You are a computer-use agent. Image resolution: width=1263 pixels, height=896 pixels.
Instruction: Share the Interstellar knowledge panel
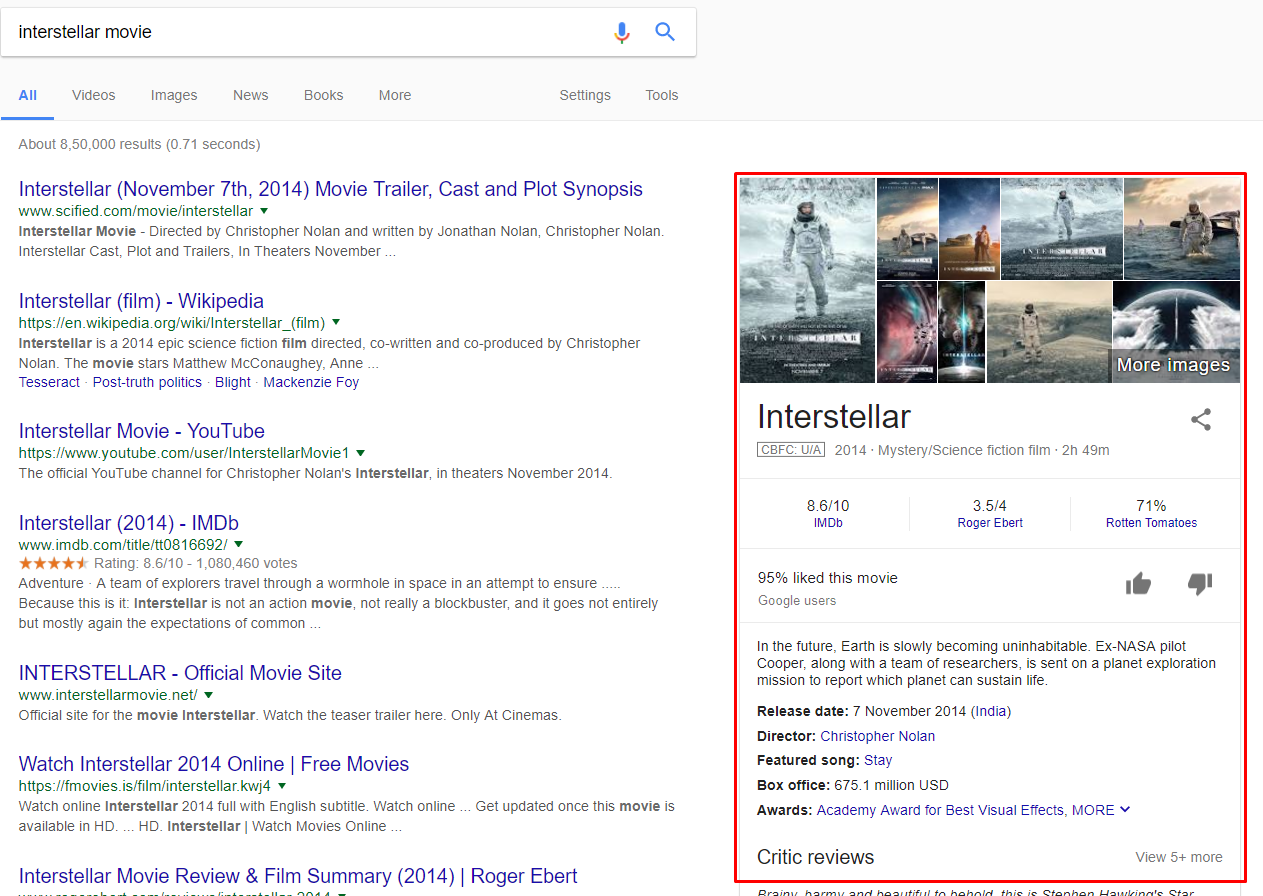1201,420
